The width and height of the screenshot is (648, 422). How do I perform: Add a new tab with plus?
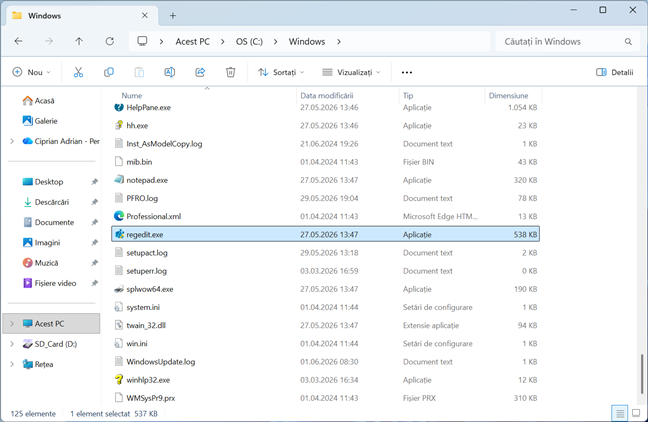click(173, 16)
